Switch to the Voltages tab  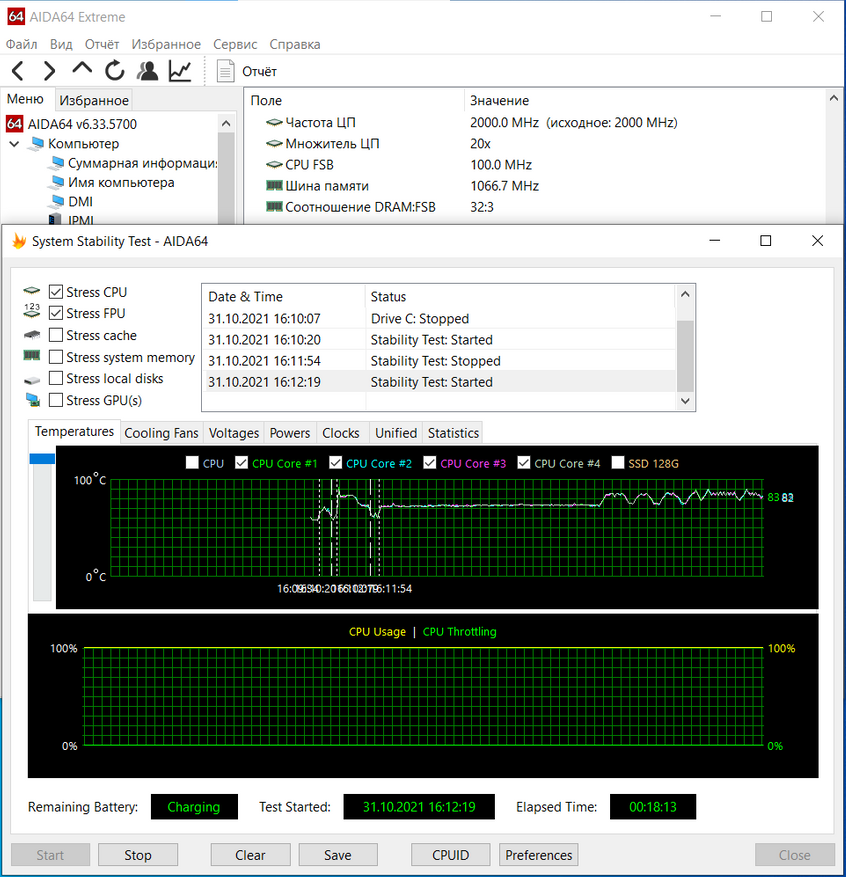point(234,433)
